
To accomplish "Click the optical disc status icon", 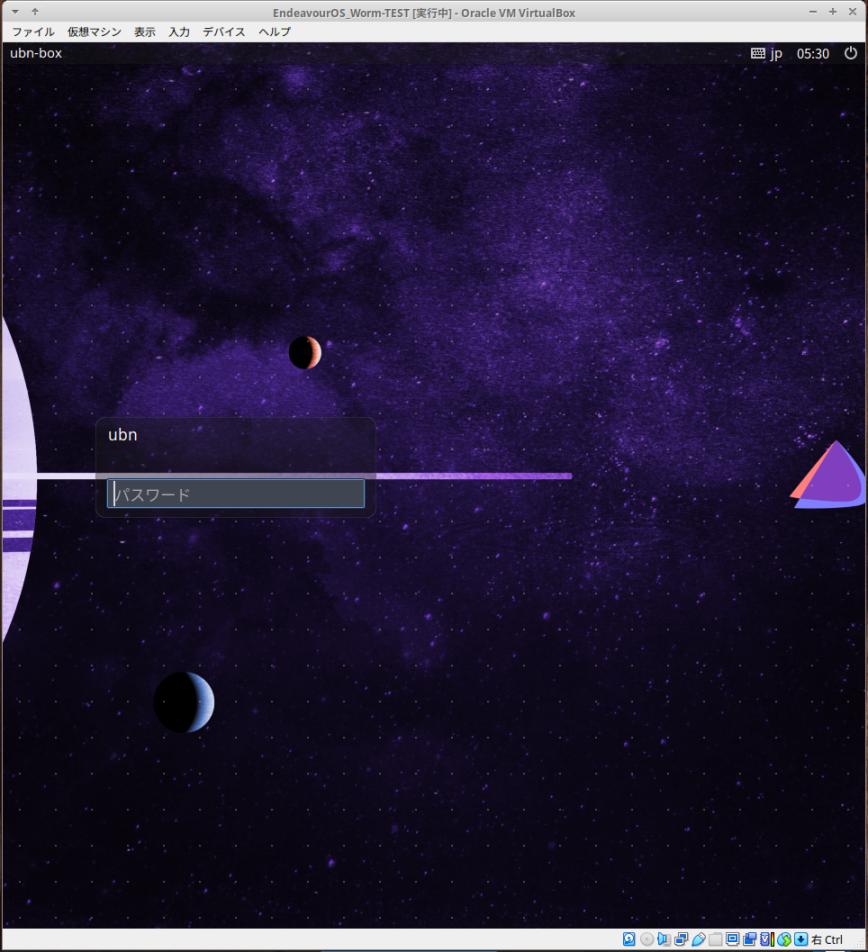I will (647, 939).
